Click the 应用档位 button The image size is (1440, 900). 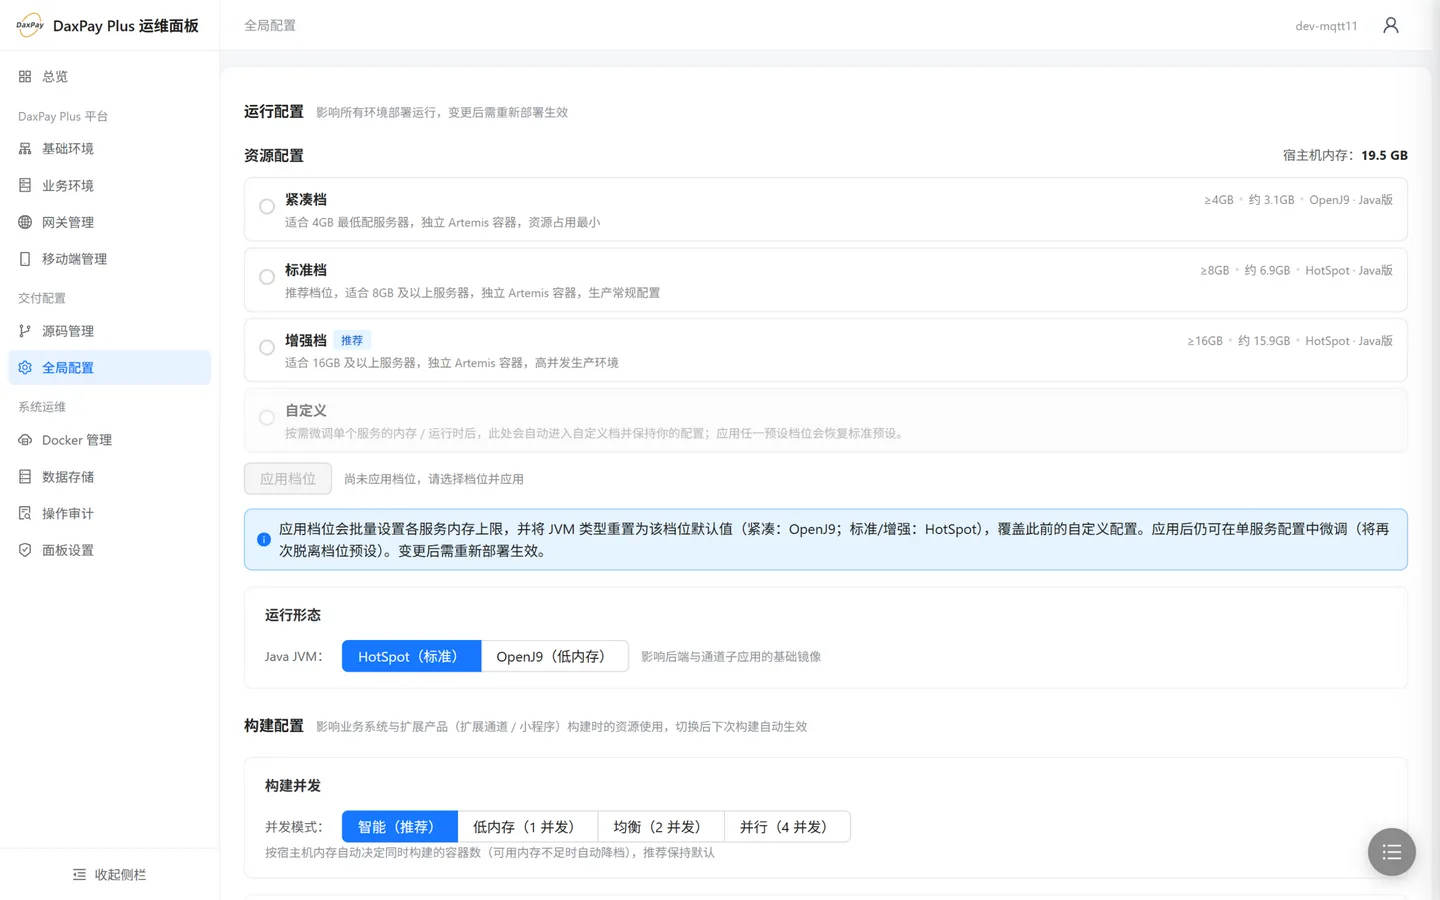[x=288, y=478]
